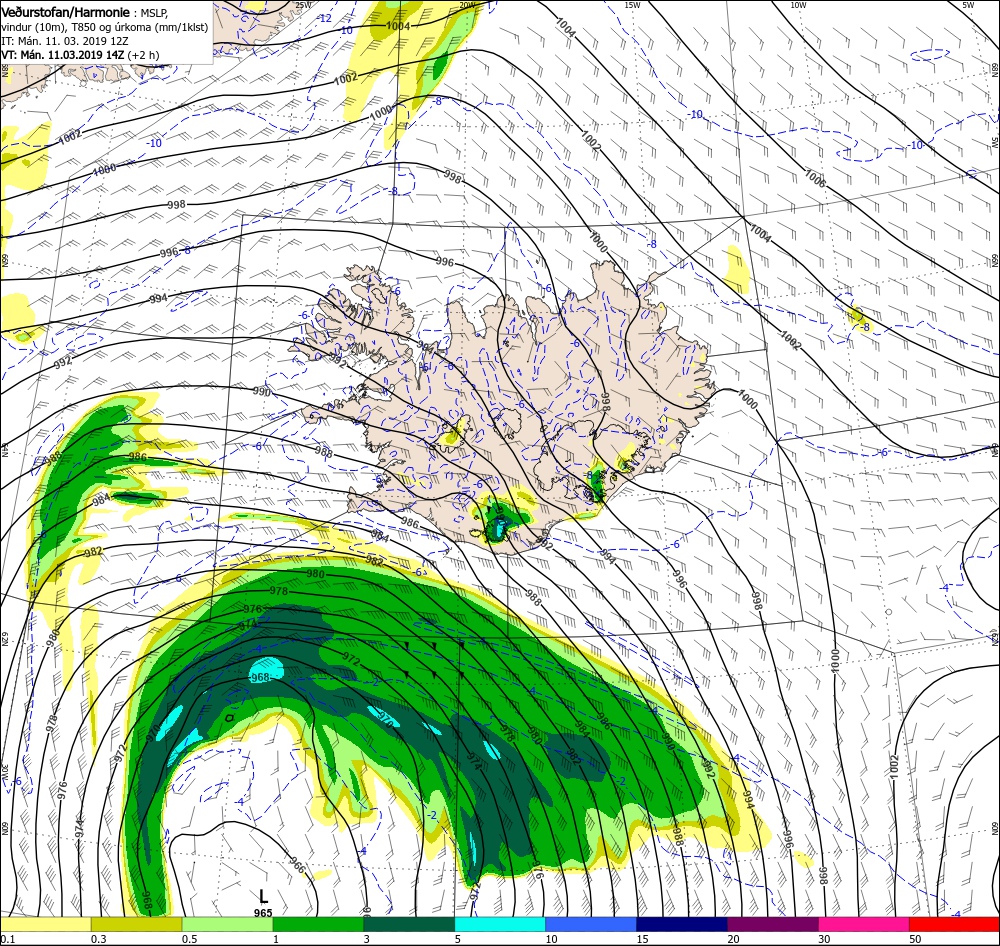
Task: Pick the cyan 5–10 legend swatch
Action: [500, 924]
